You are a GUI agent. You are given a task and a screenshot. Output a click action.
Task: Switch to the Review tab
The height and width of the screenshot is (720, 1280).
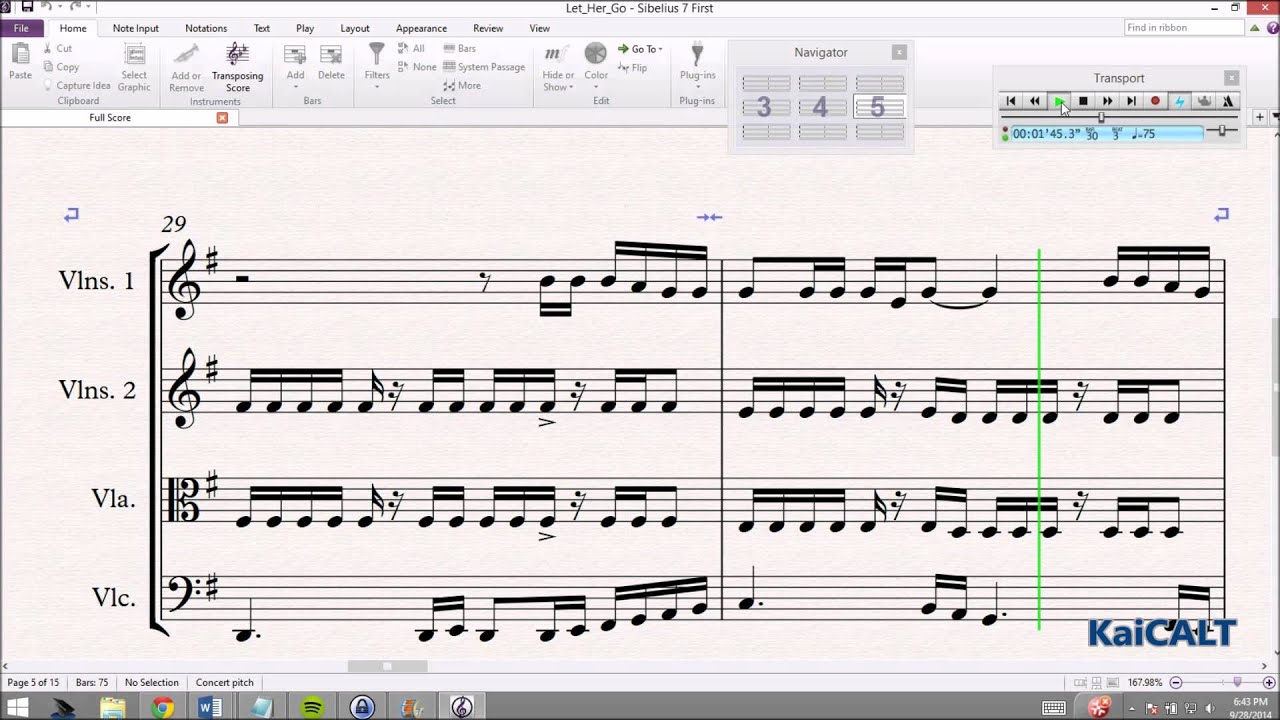[488, 28]
